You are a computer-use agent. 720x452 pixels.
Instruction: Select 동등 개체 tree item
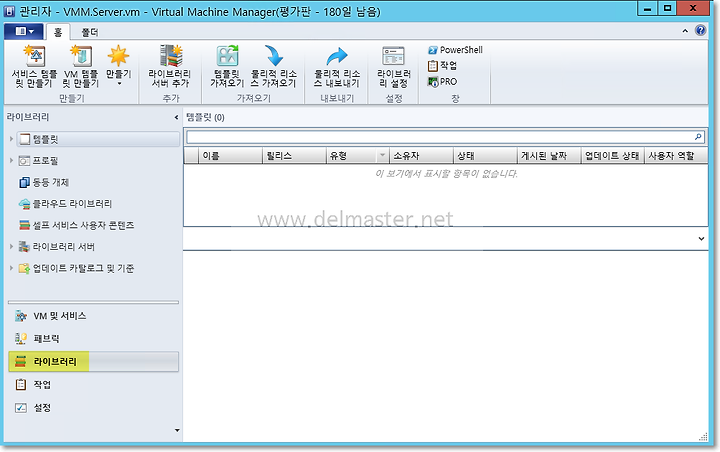[44, 182]
